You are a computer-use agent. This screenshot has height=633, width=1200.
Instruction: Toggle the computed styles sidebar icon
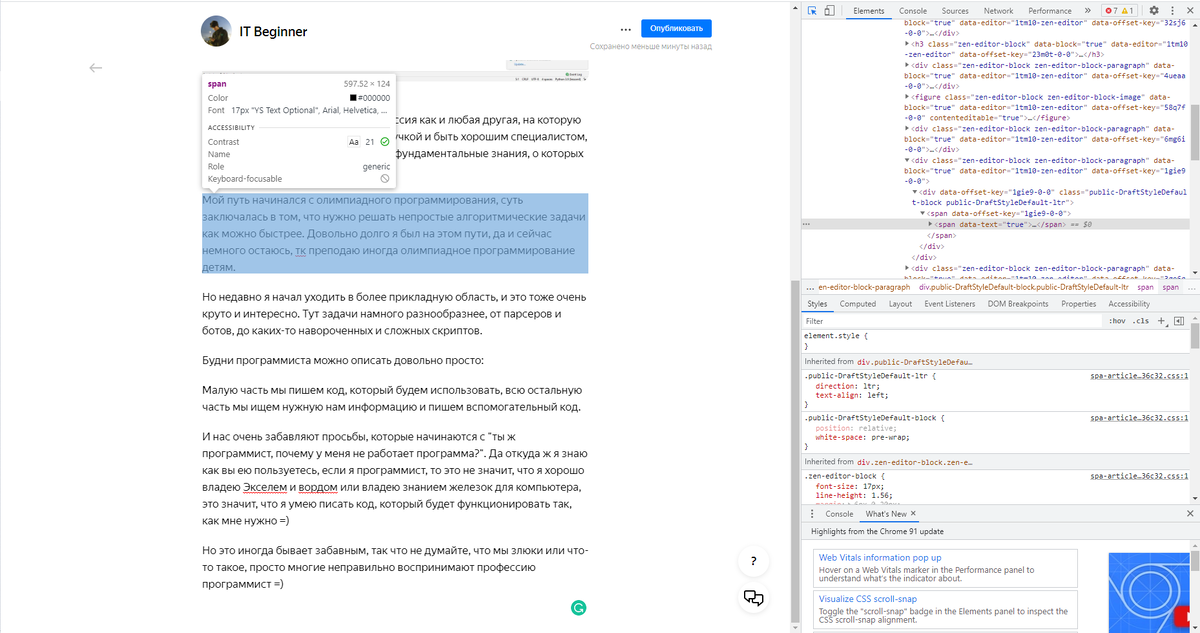click(1179, 321)
